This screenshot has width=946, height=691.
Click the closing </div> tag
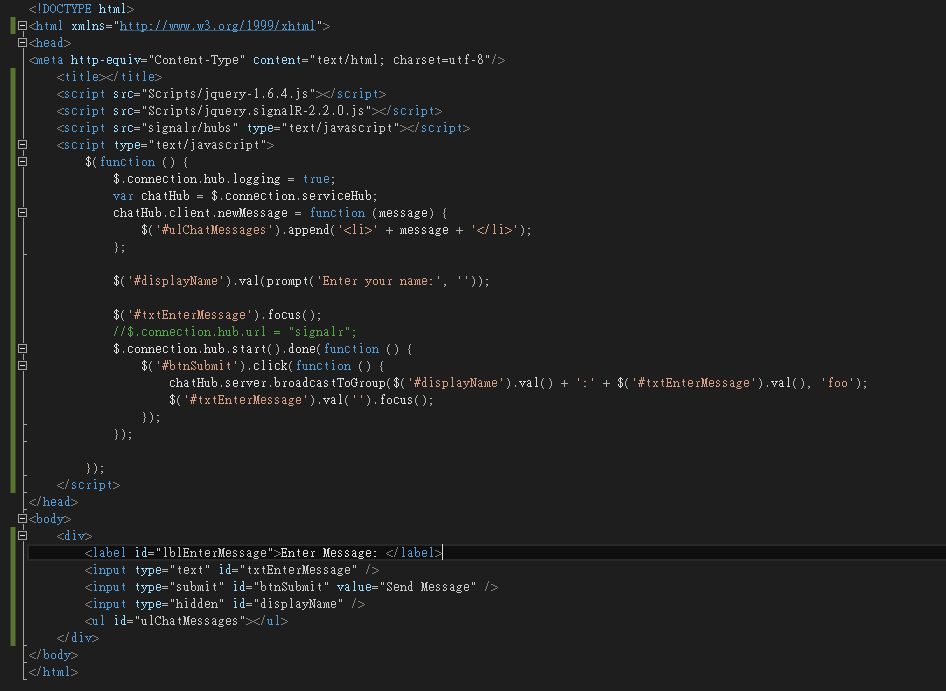click(78, 638)
